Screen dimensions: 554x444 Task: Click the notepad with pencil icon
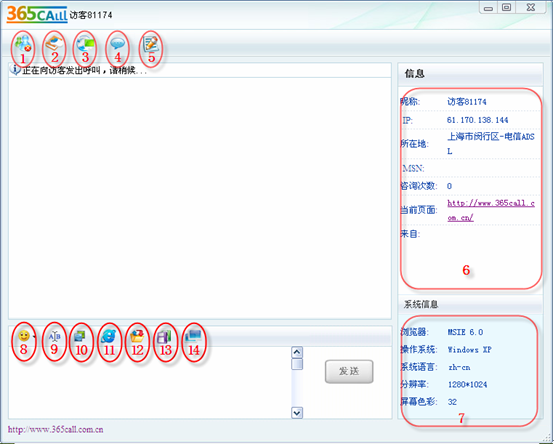click(x=151, y=44)
